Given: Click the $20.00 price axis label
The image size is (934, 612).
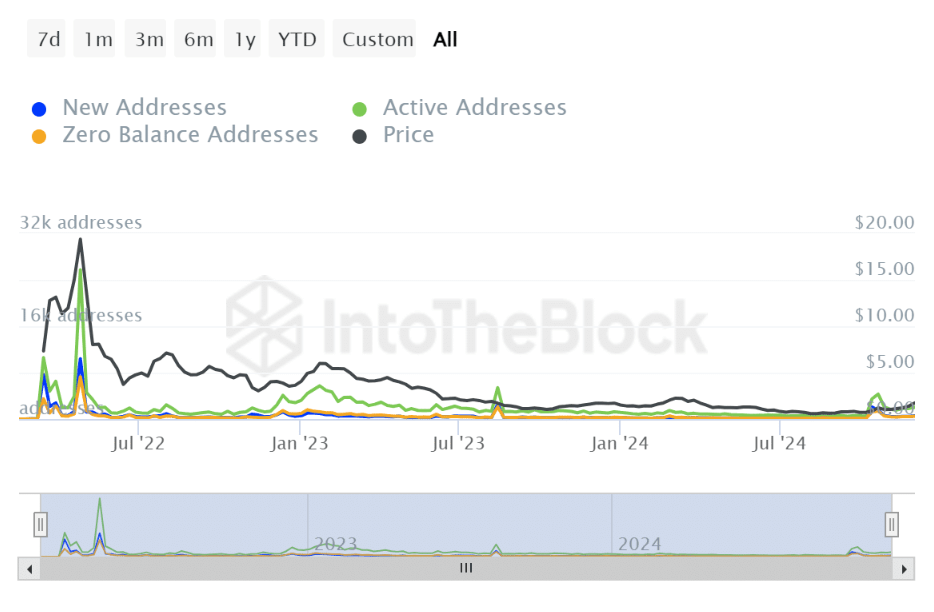Looking at the screenshot, I should pos(885,222).
